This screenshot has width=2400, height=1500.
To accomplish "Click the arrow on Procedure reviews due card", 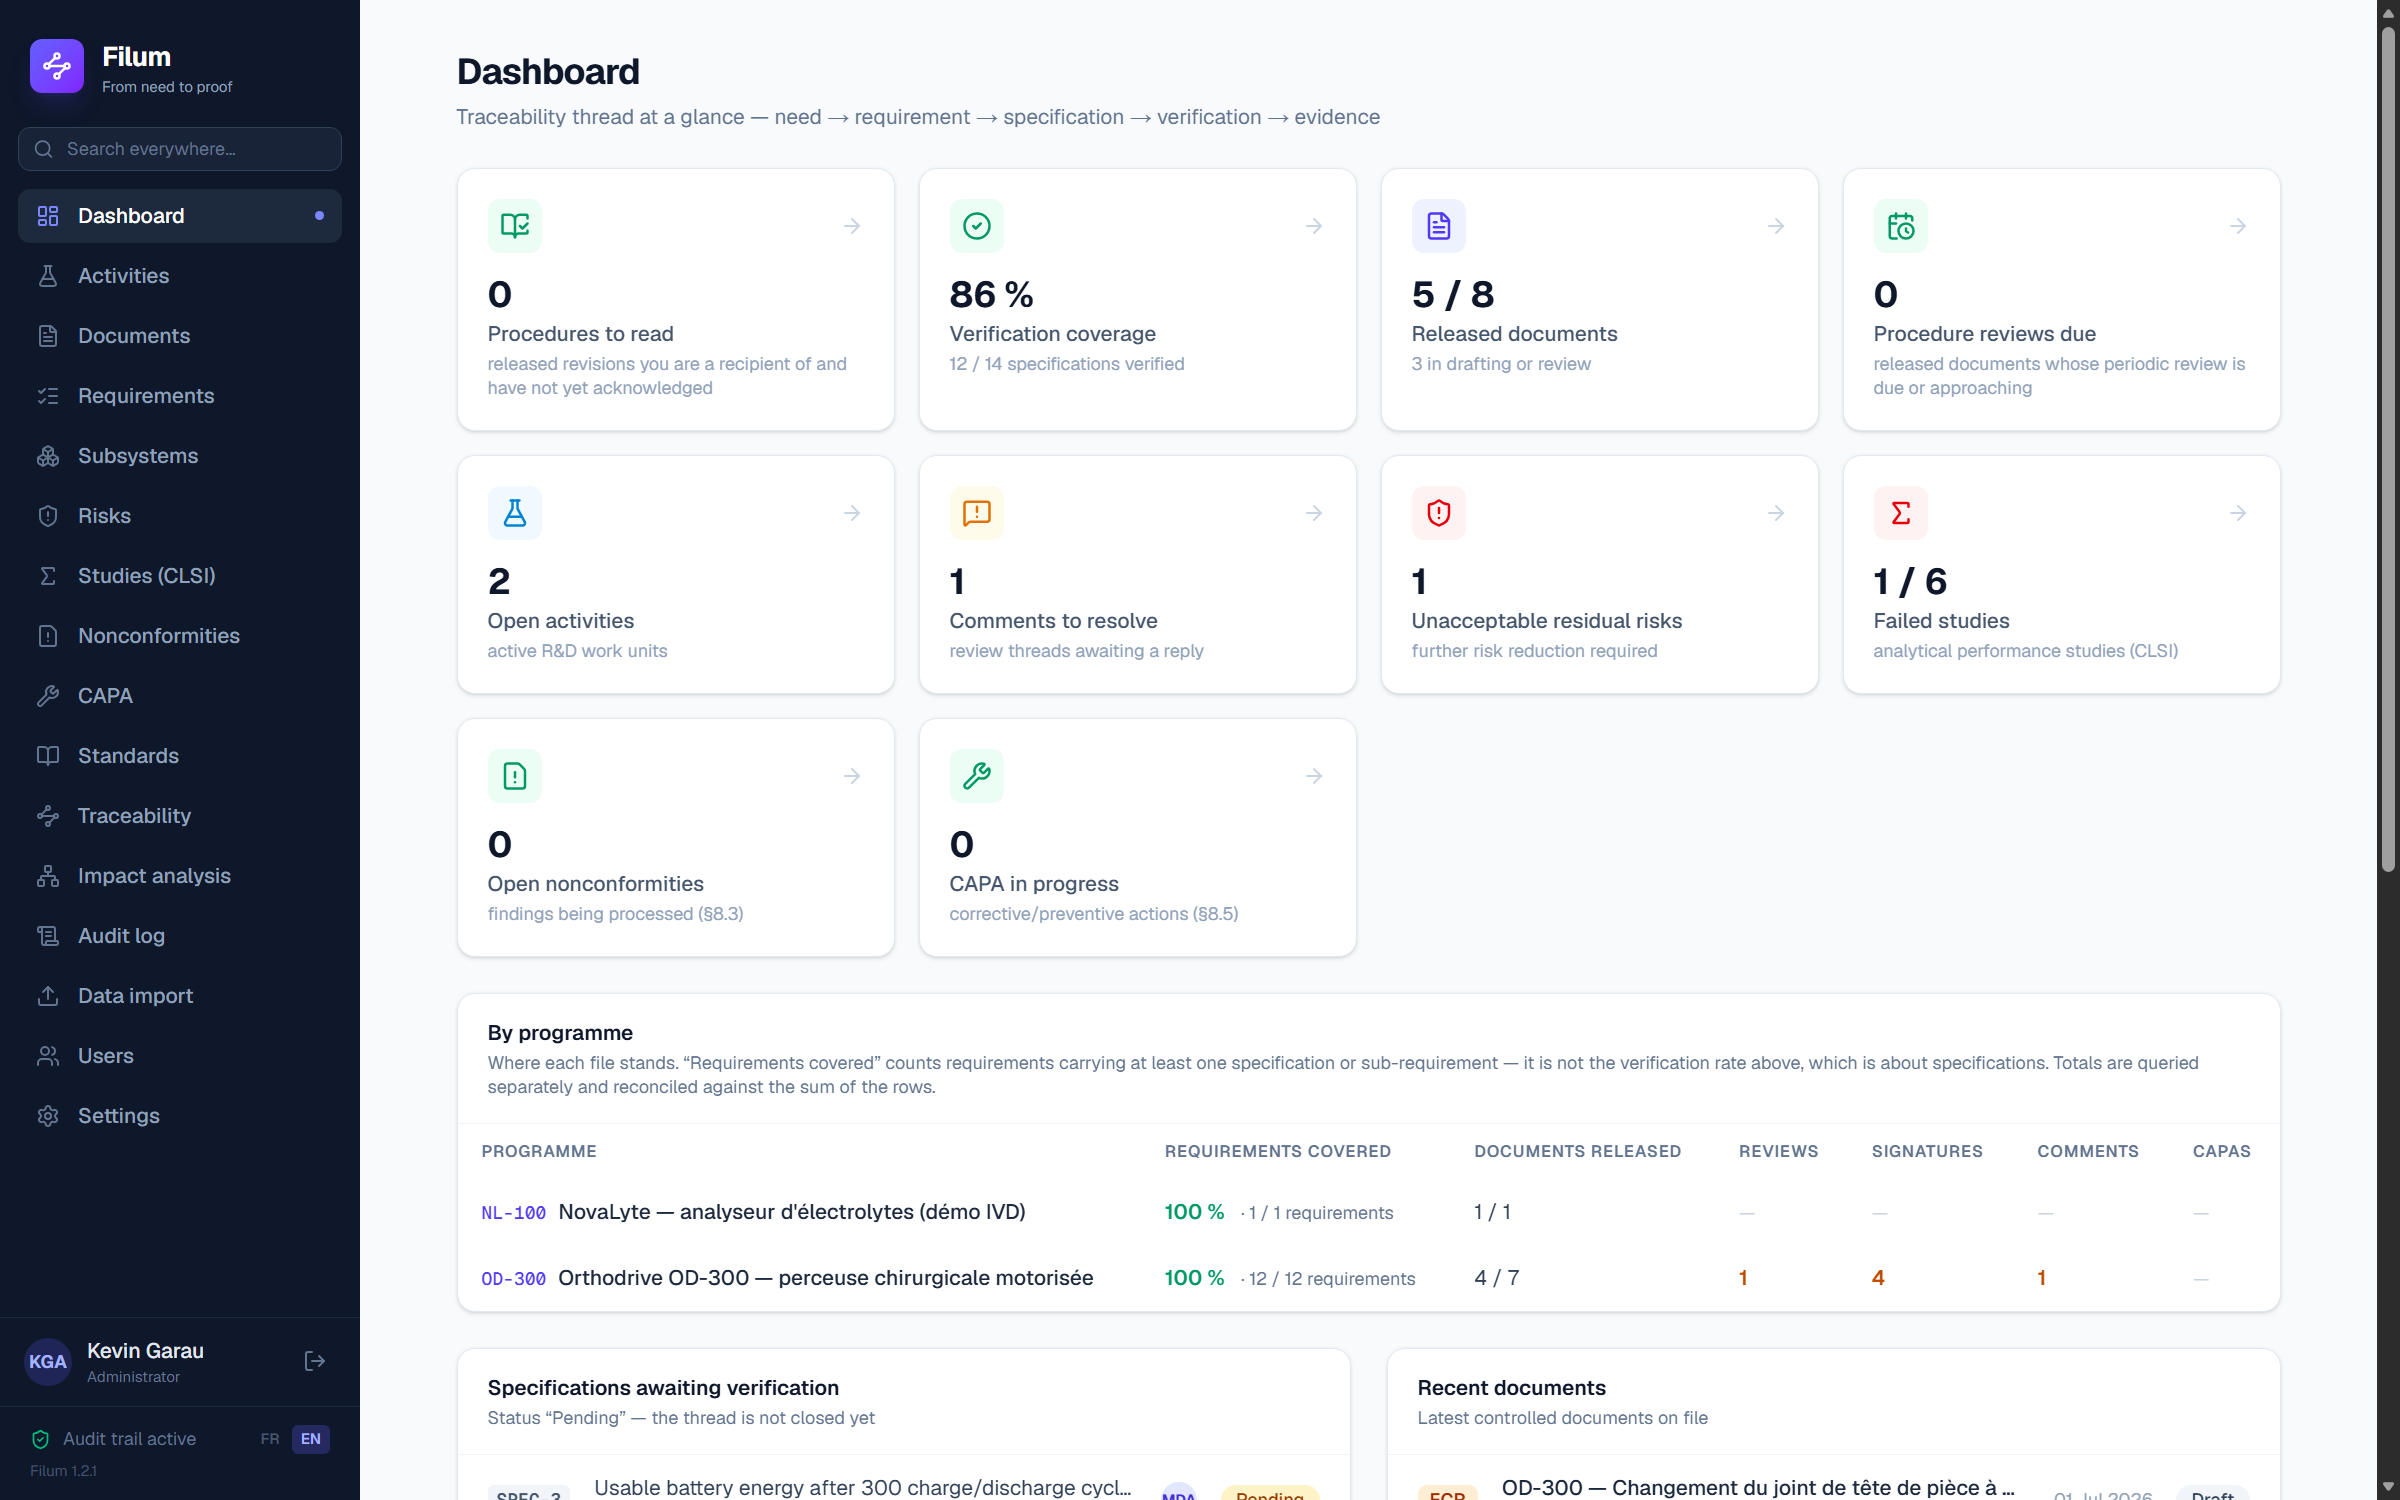I will 2238,226.
